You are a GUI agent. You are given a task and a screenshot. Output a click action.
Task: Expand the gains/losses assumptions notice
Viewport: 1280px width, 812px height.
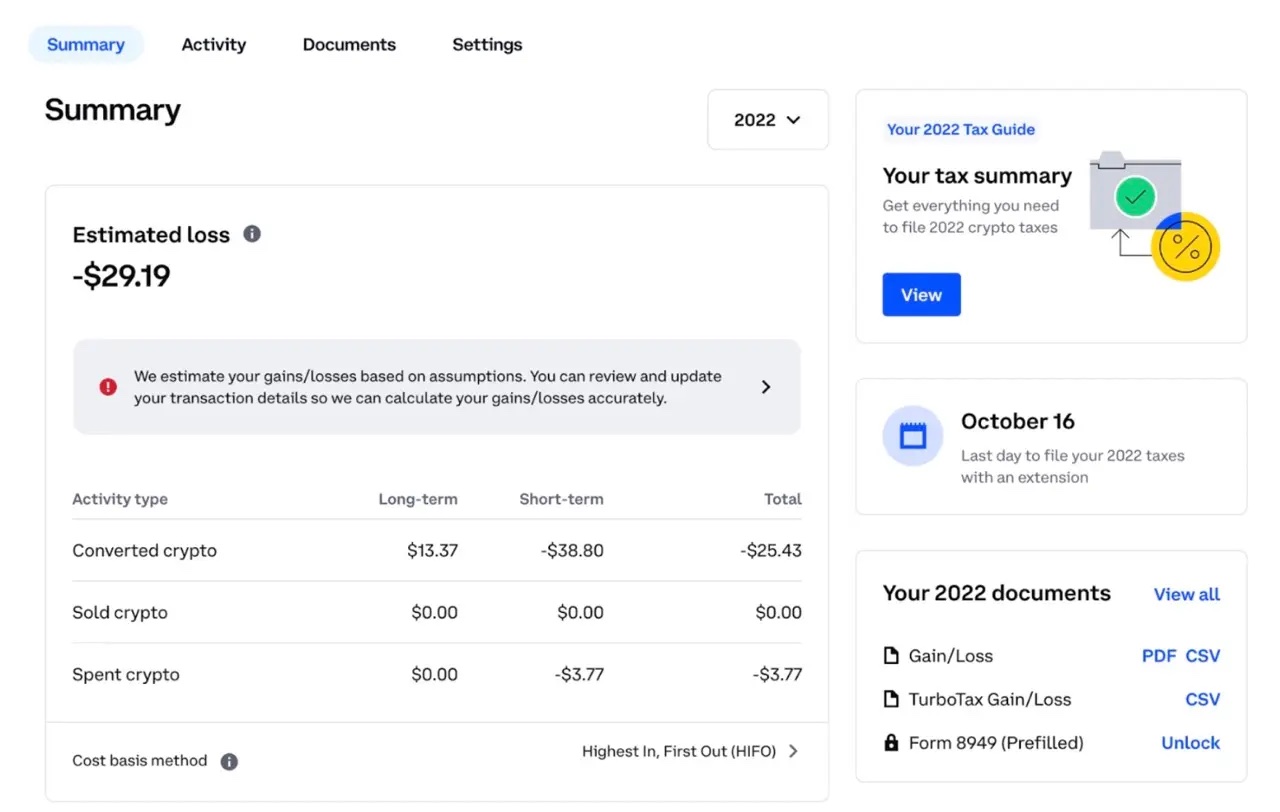pos(766,386)
